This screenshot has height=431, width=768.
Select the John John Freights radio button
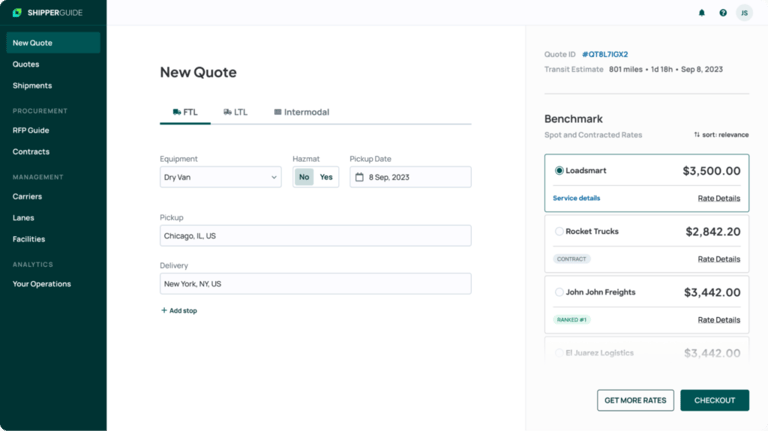(x=559, y=292)
